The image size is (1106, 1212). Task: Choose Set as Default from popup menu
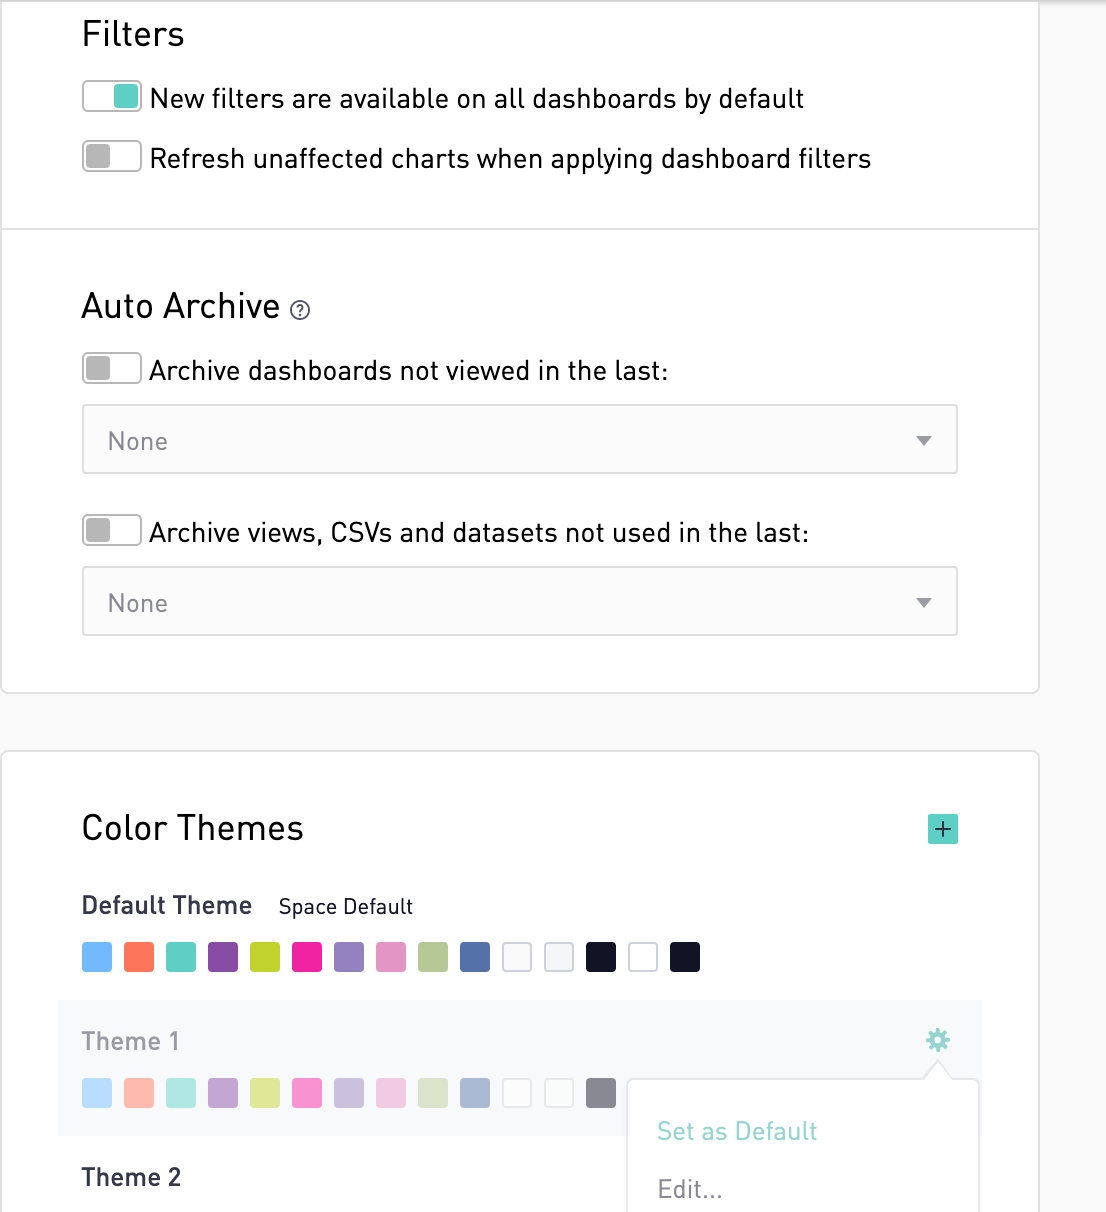pos(737,1131)
